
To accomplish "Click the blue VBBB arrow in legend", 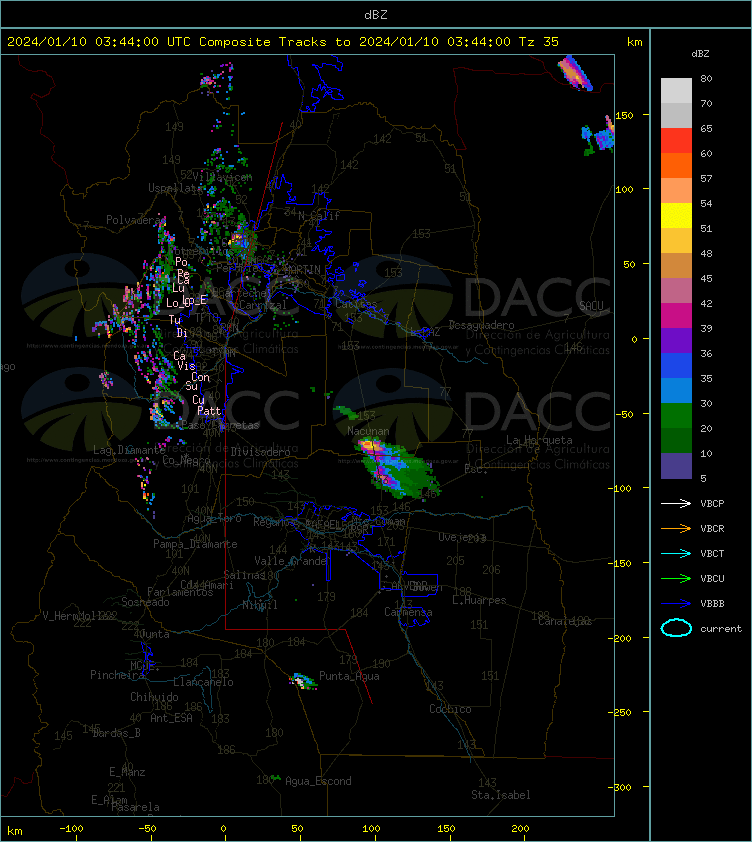I will (x=676, y=604).
